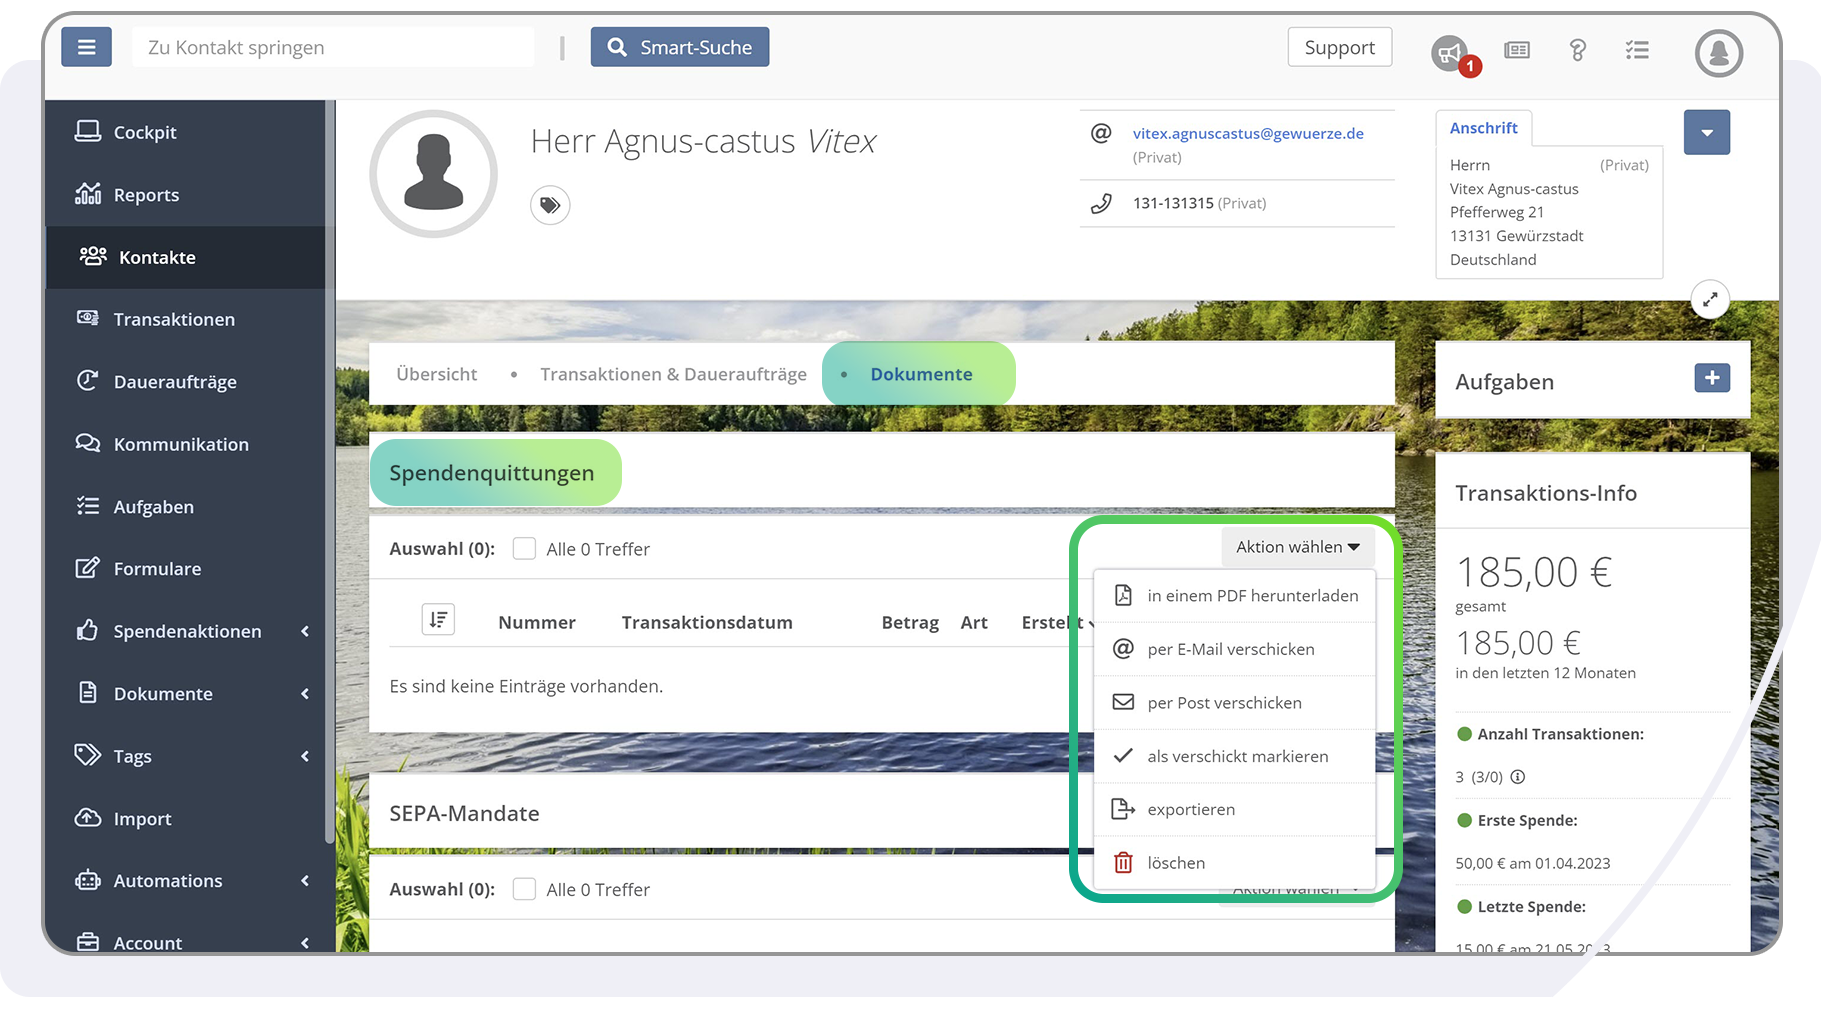Add a new Aufgabe with plus button
The image size is (1821, 1025).
(x=1712, y=378)
